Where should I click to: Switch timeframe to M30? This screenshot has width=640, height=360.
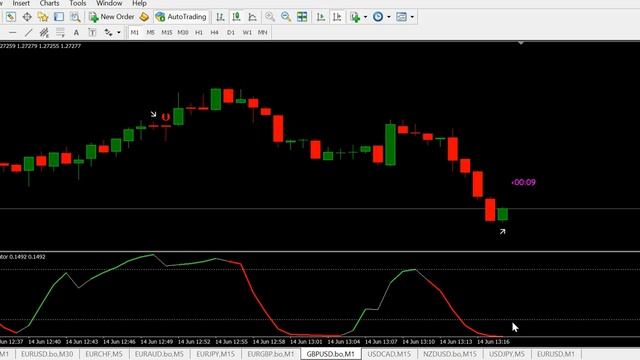(x=183, y=32)
